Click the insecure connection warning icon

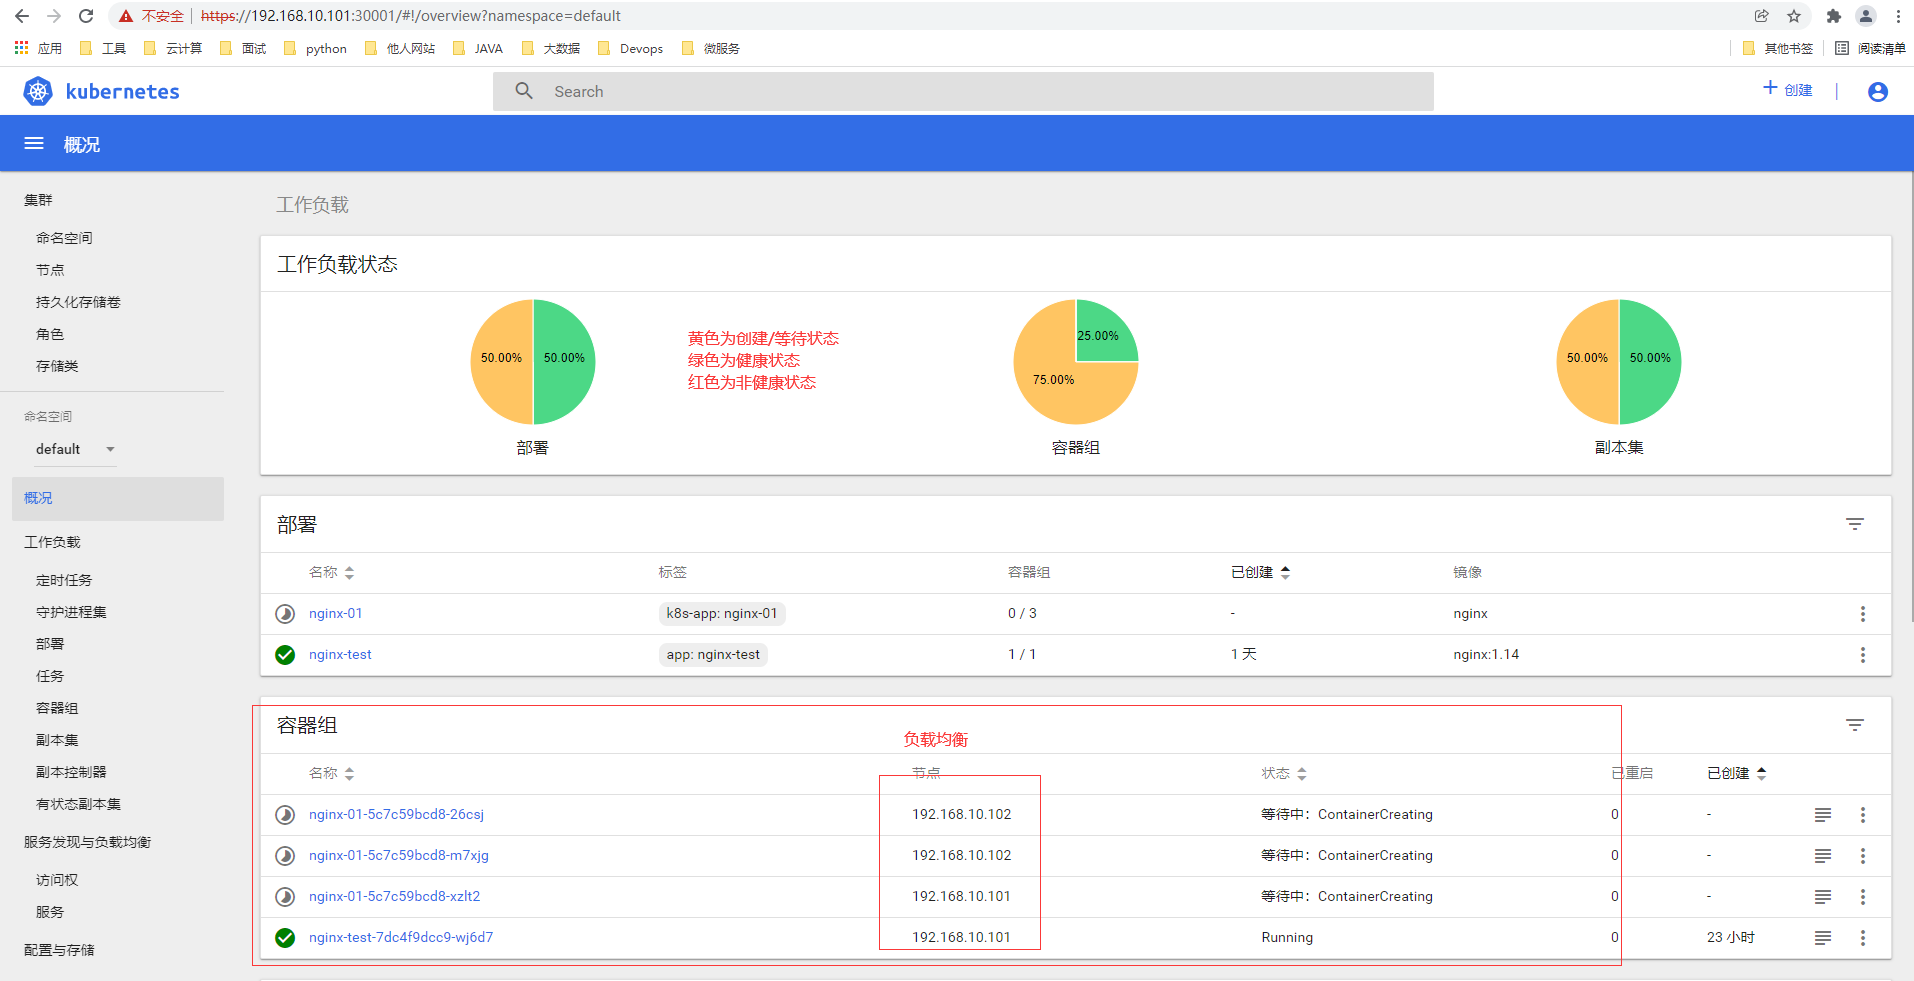(126, 16)
